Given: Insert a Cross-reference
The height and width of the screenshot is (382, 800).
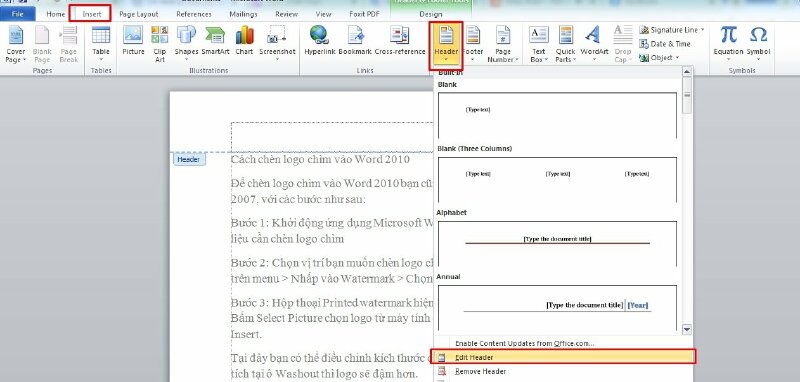Looking at the screenshot, I should pos(399,41).
